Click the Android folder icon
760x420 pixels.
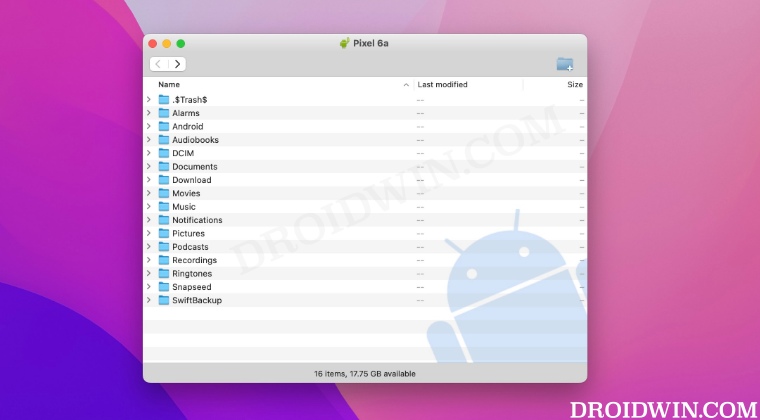(164, 126)
